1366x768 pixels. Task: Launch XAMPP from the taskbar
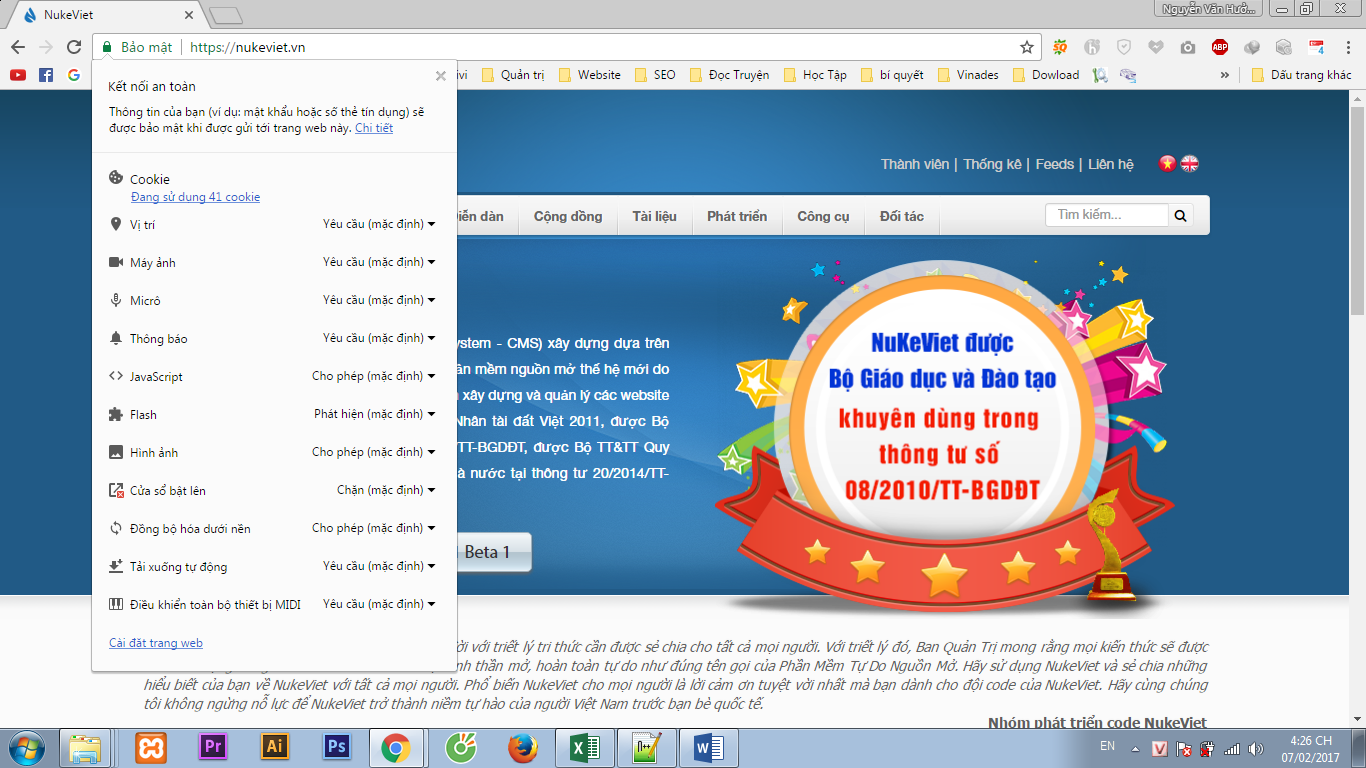pos(152,747)
